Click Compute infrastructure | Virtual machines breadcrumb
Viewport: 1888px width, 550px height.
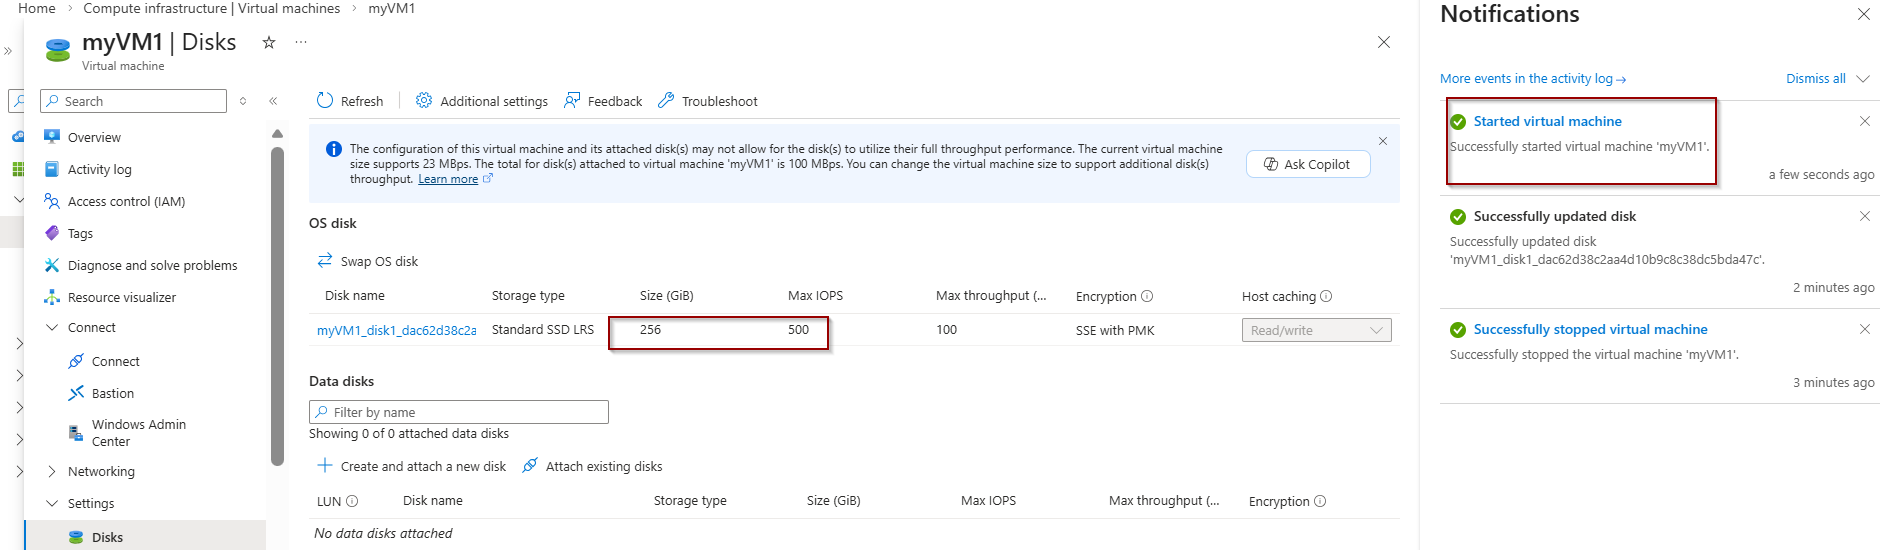(211, 8)
